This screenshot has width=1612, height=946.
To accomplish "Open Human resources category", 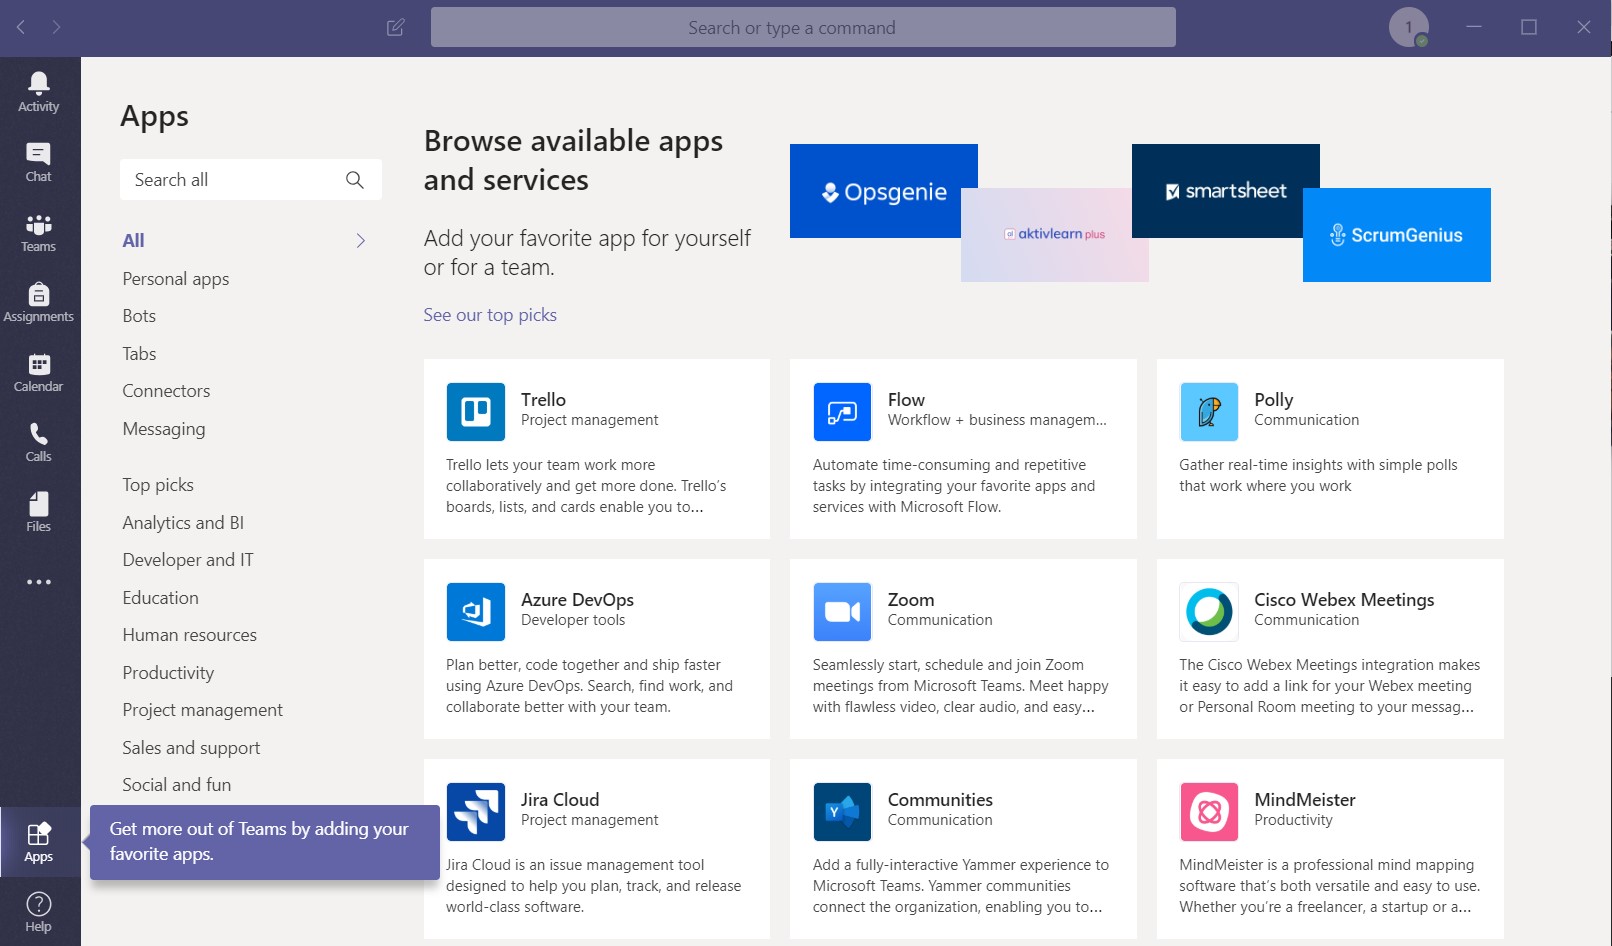I will tap(189, 635).
